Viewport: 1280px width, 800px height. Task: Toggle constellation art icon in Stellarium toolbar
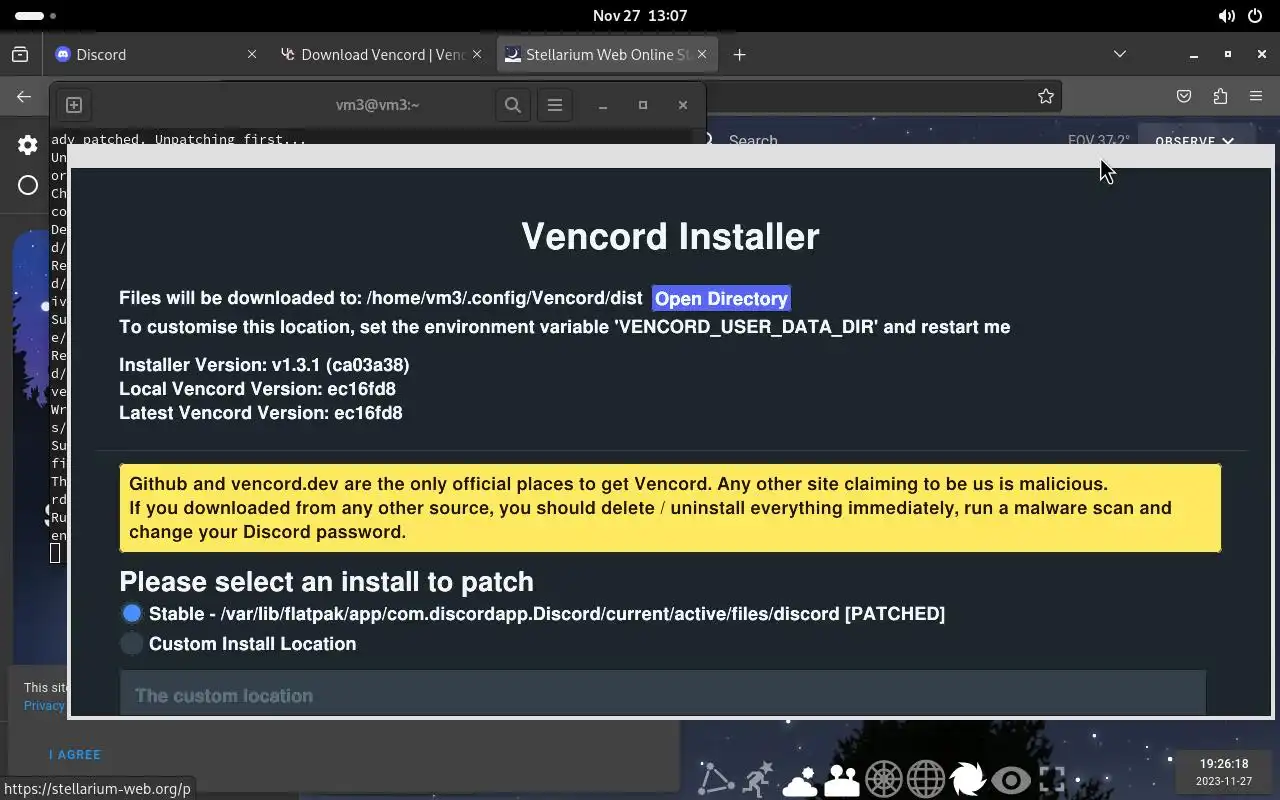758,779
